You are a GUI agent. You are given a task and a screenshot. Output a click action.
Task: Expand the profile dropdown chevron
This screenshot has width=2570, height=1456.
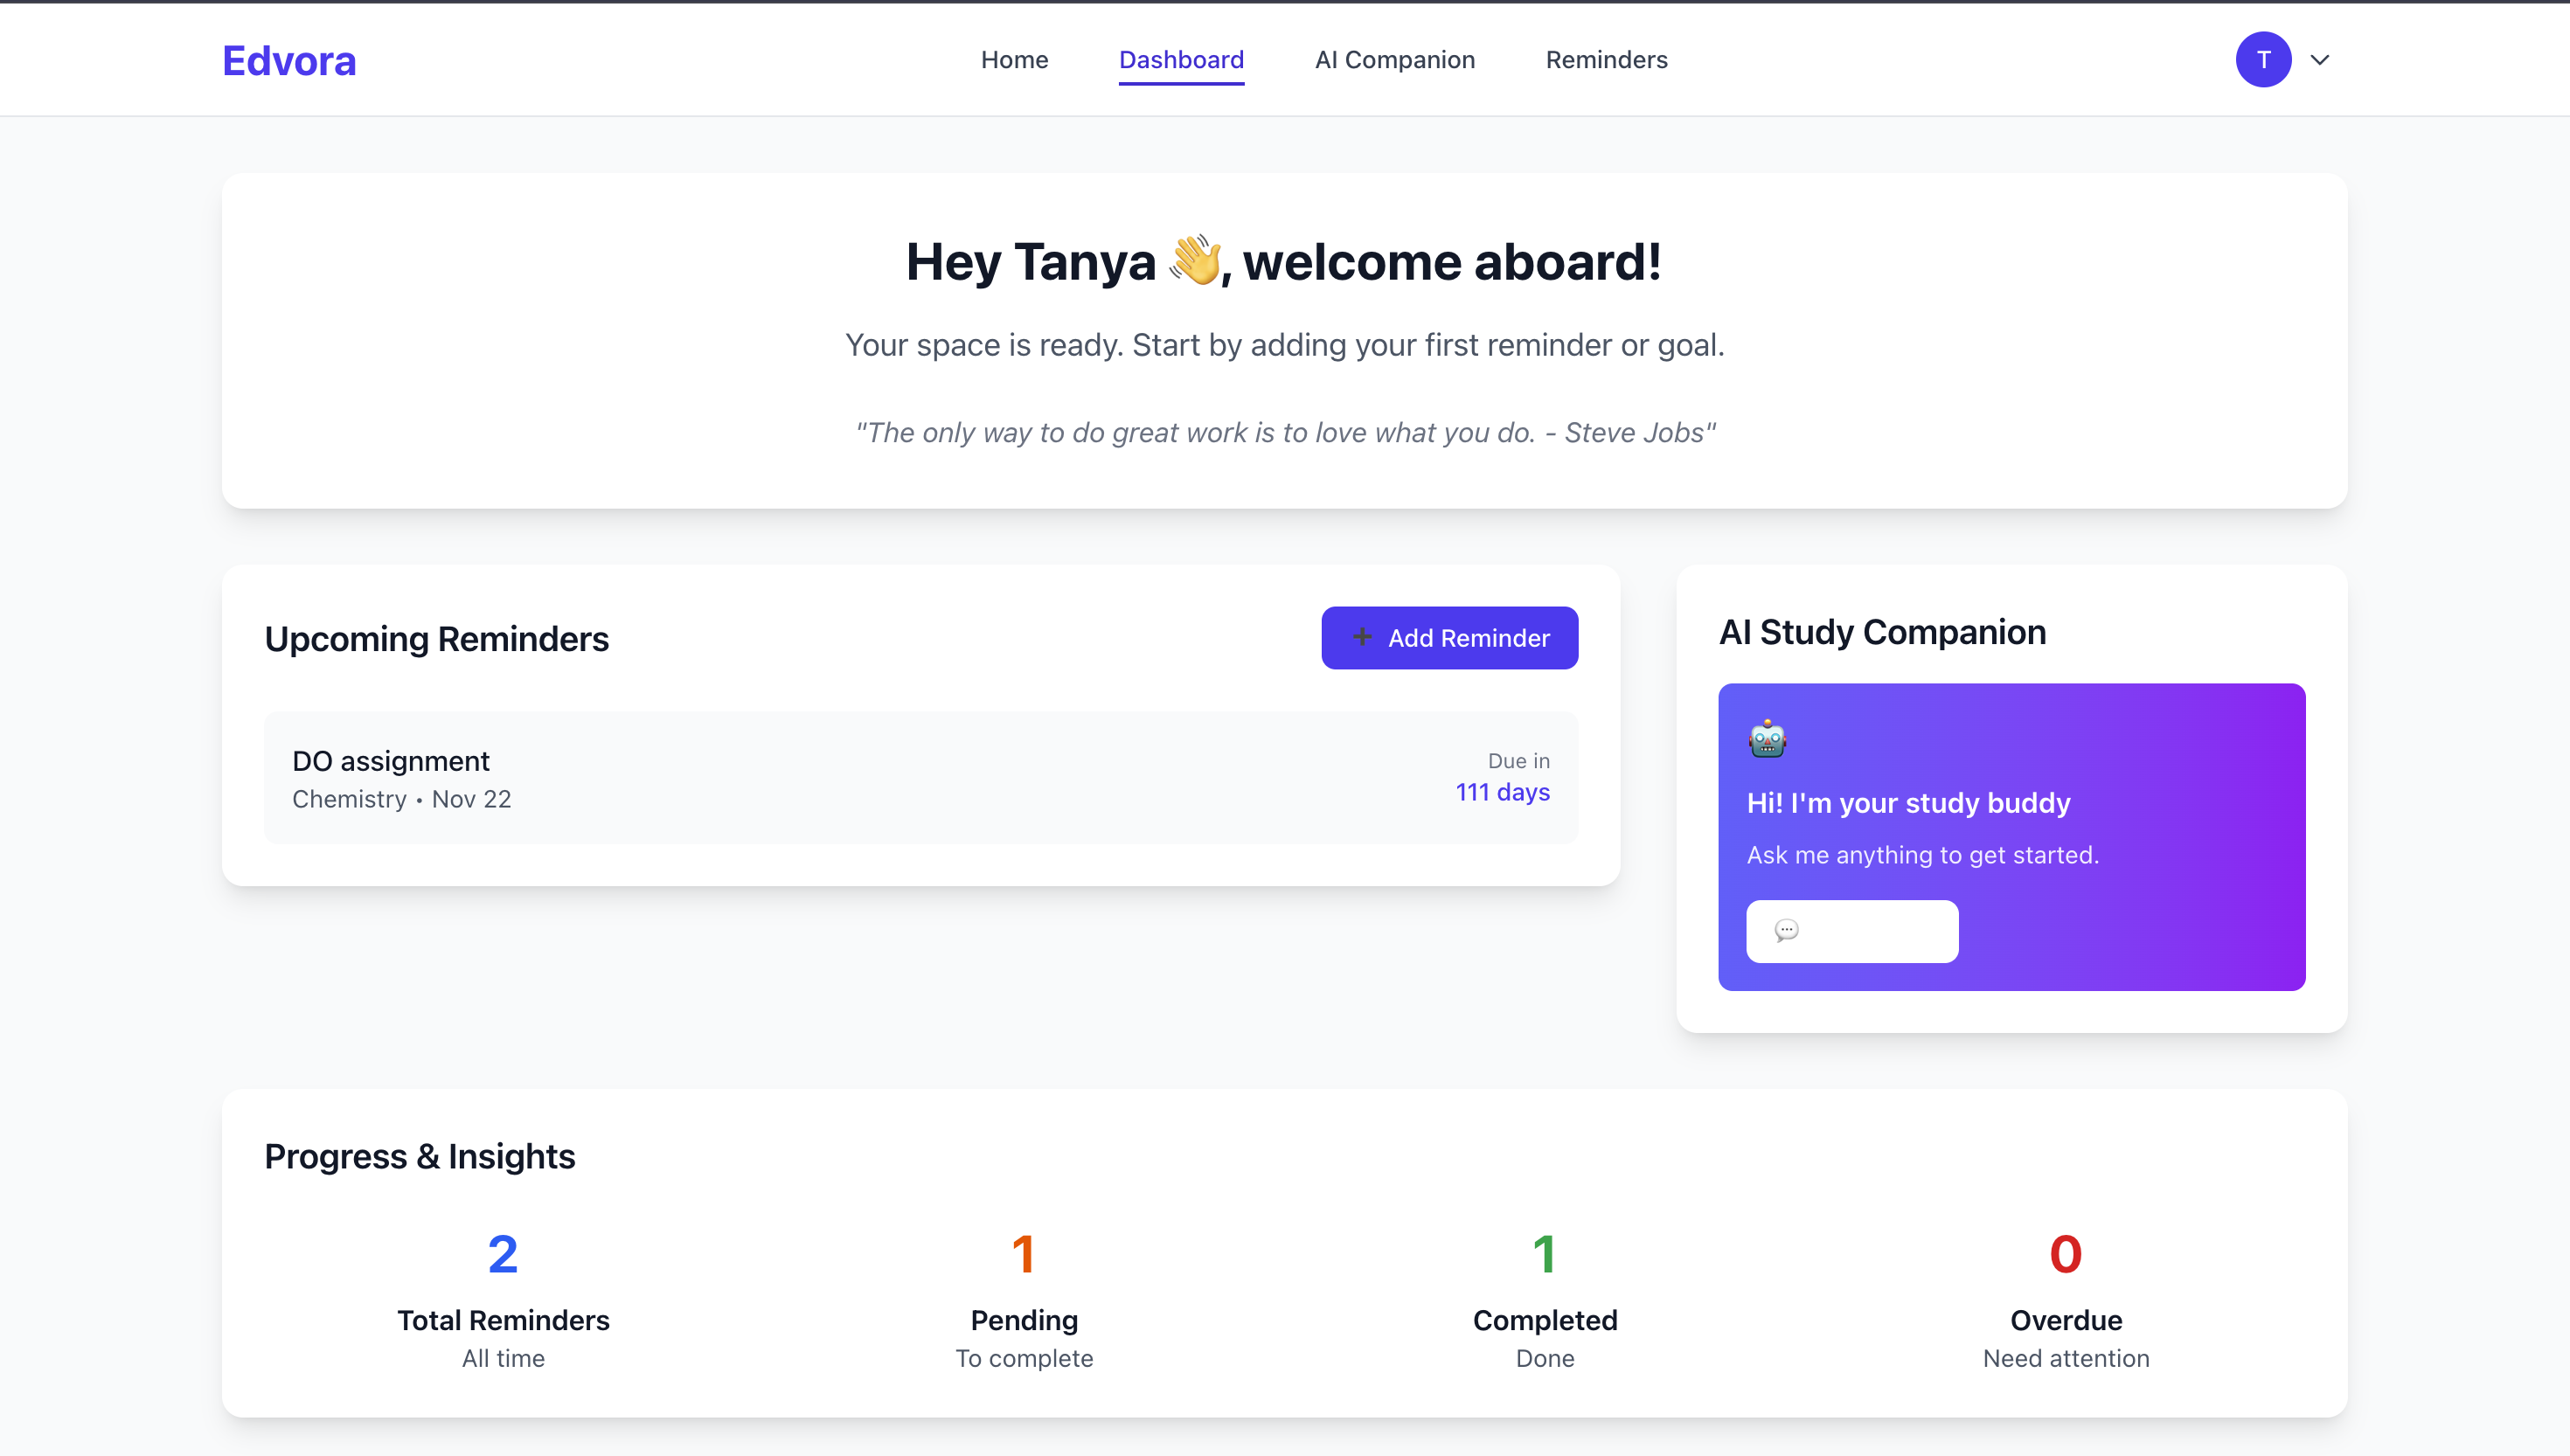[2320, 60]
